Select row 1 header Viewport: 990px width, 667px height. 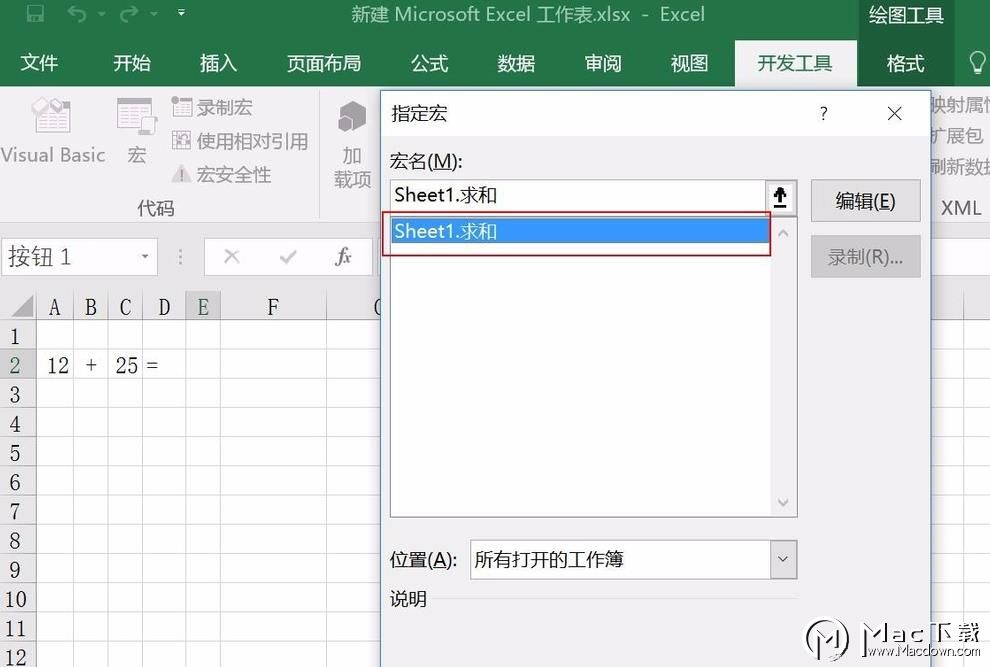17,336
